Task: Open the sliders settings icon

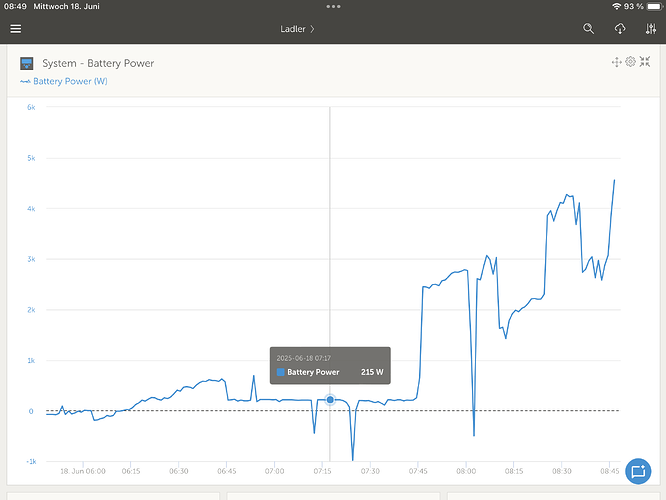Action: pyautogui.click(x=651, y=29)
